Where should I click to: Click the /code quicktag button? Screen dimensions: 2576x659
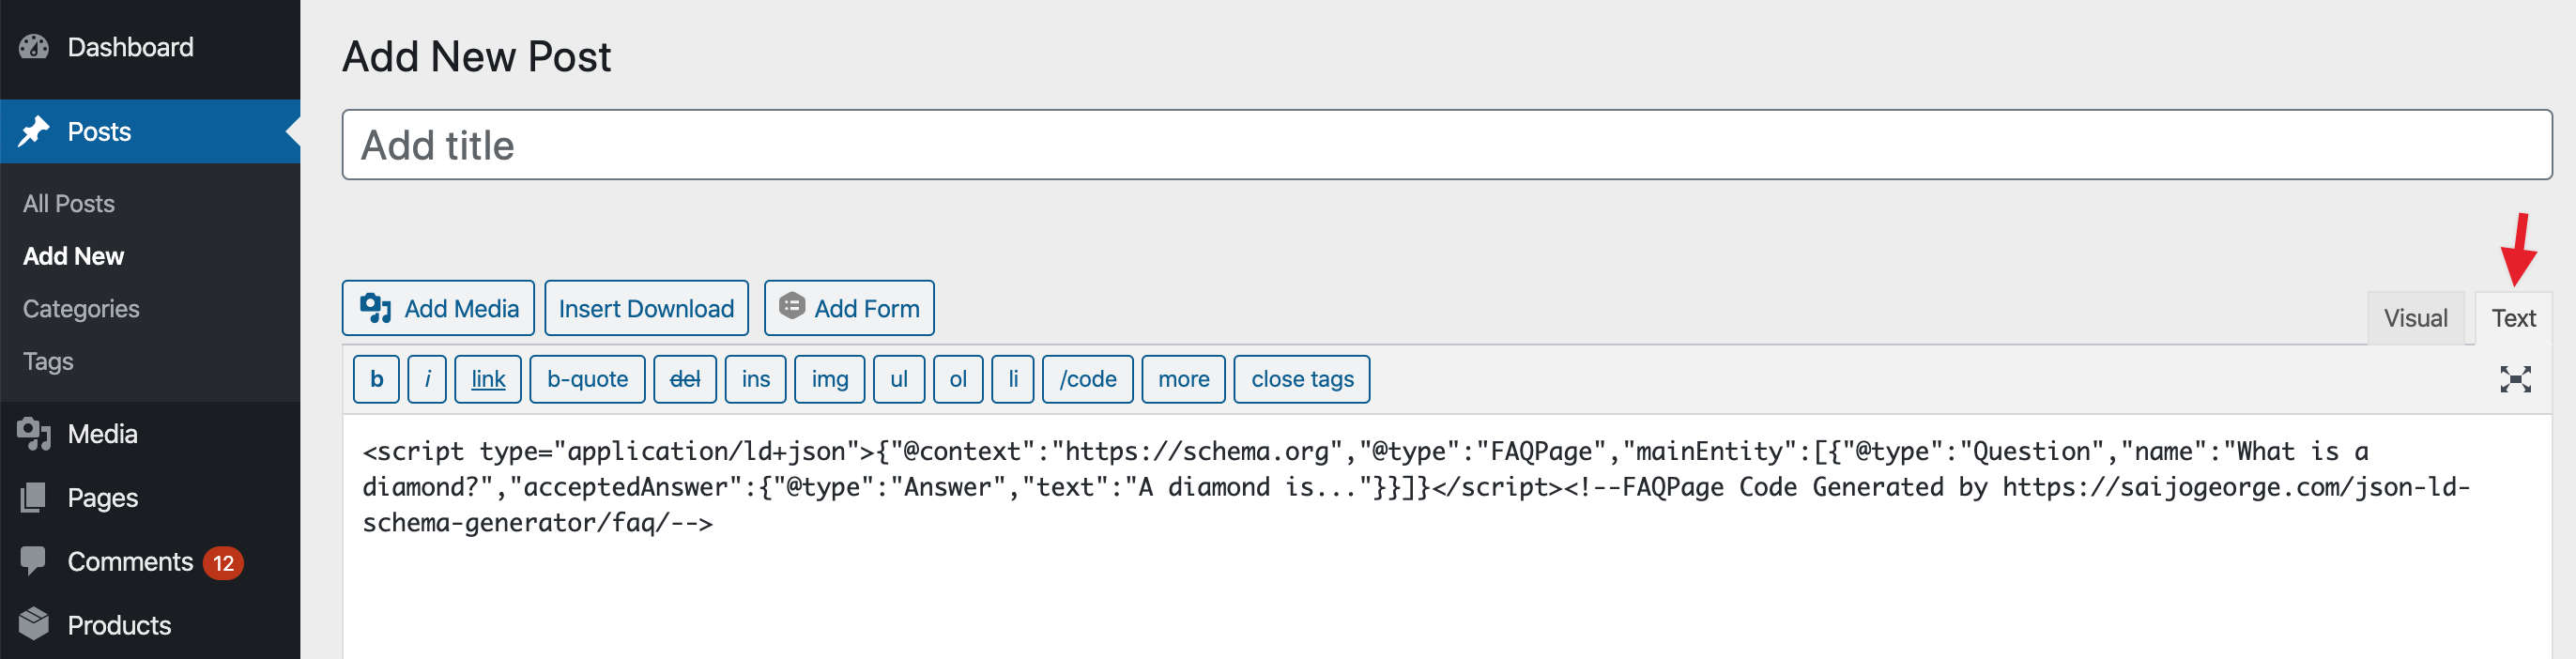click(1087, 379)
